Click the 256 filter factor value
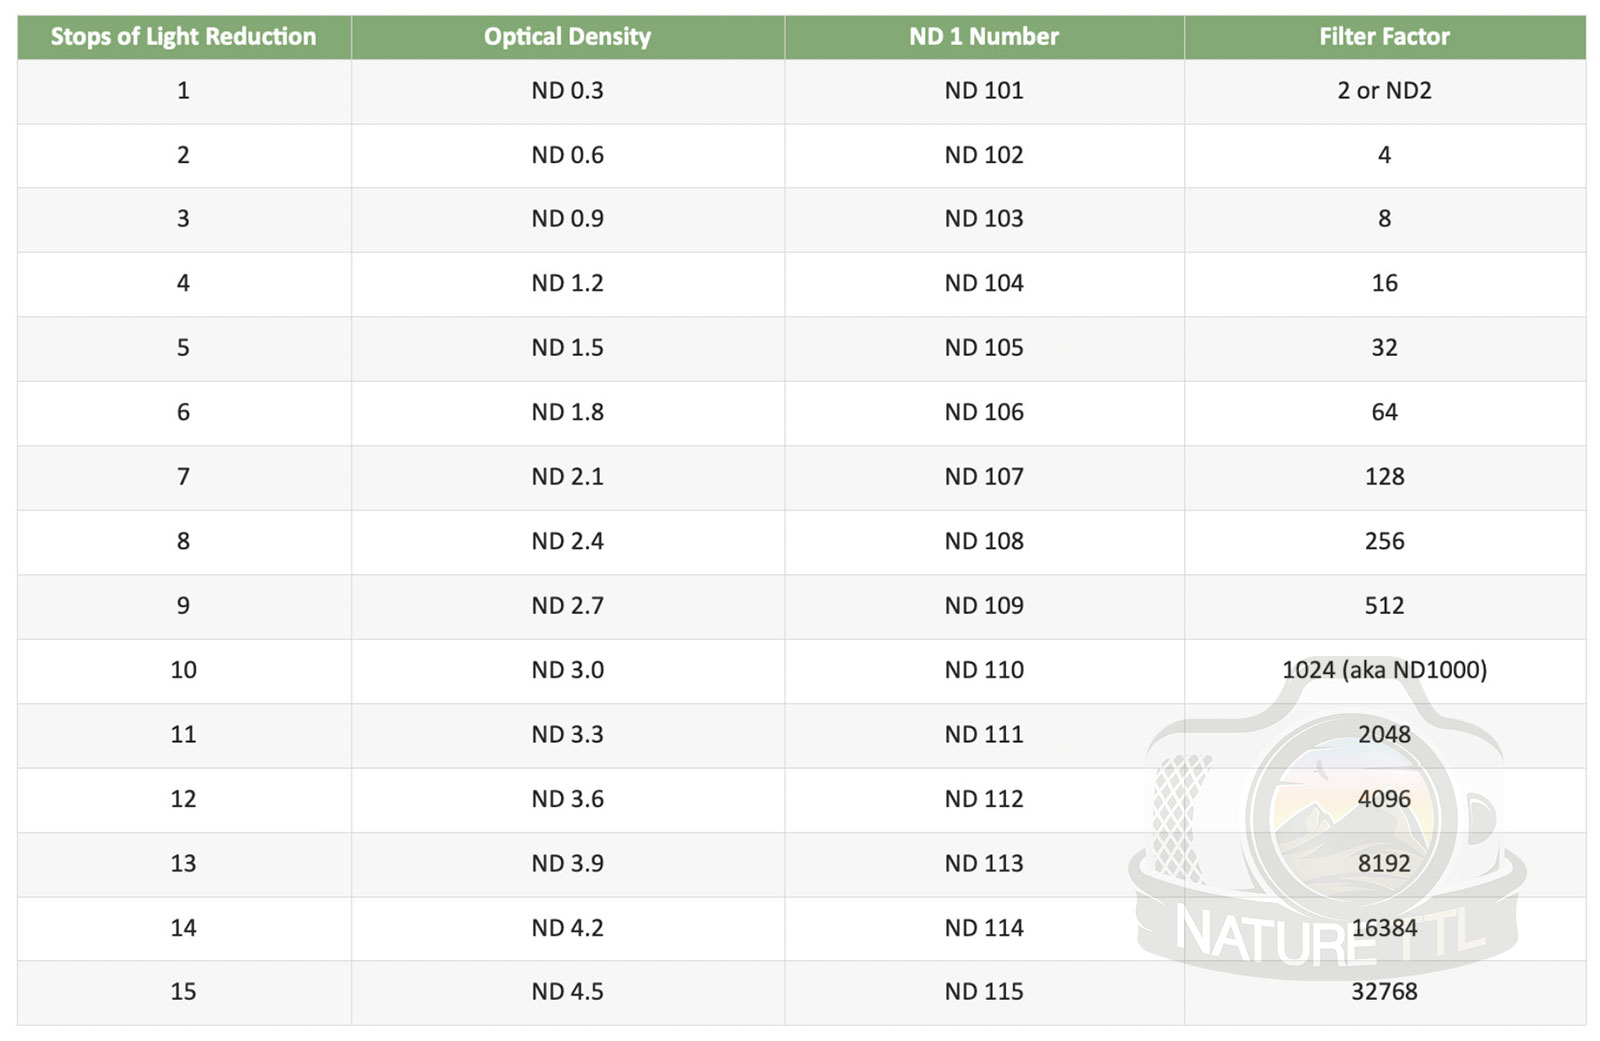 (x=1384, y=541)
